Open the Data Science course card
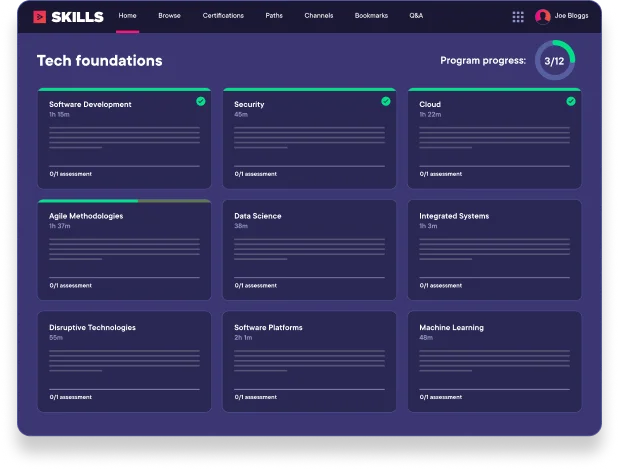The height and width of the screenshot is (470, 619). click(258, 216)
